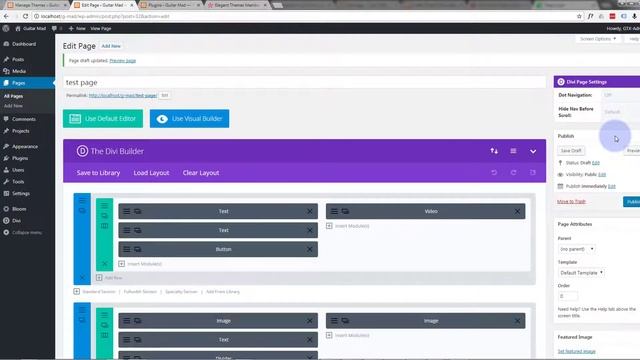Clone the first green row
This screenshot has width=640, height=360.
point(104,216)
